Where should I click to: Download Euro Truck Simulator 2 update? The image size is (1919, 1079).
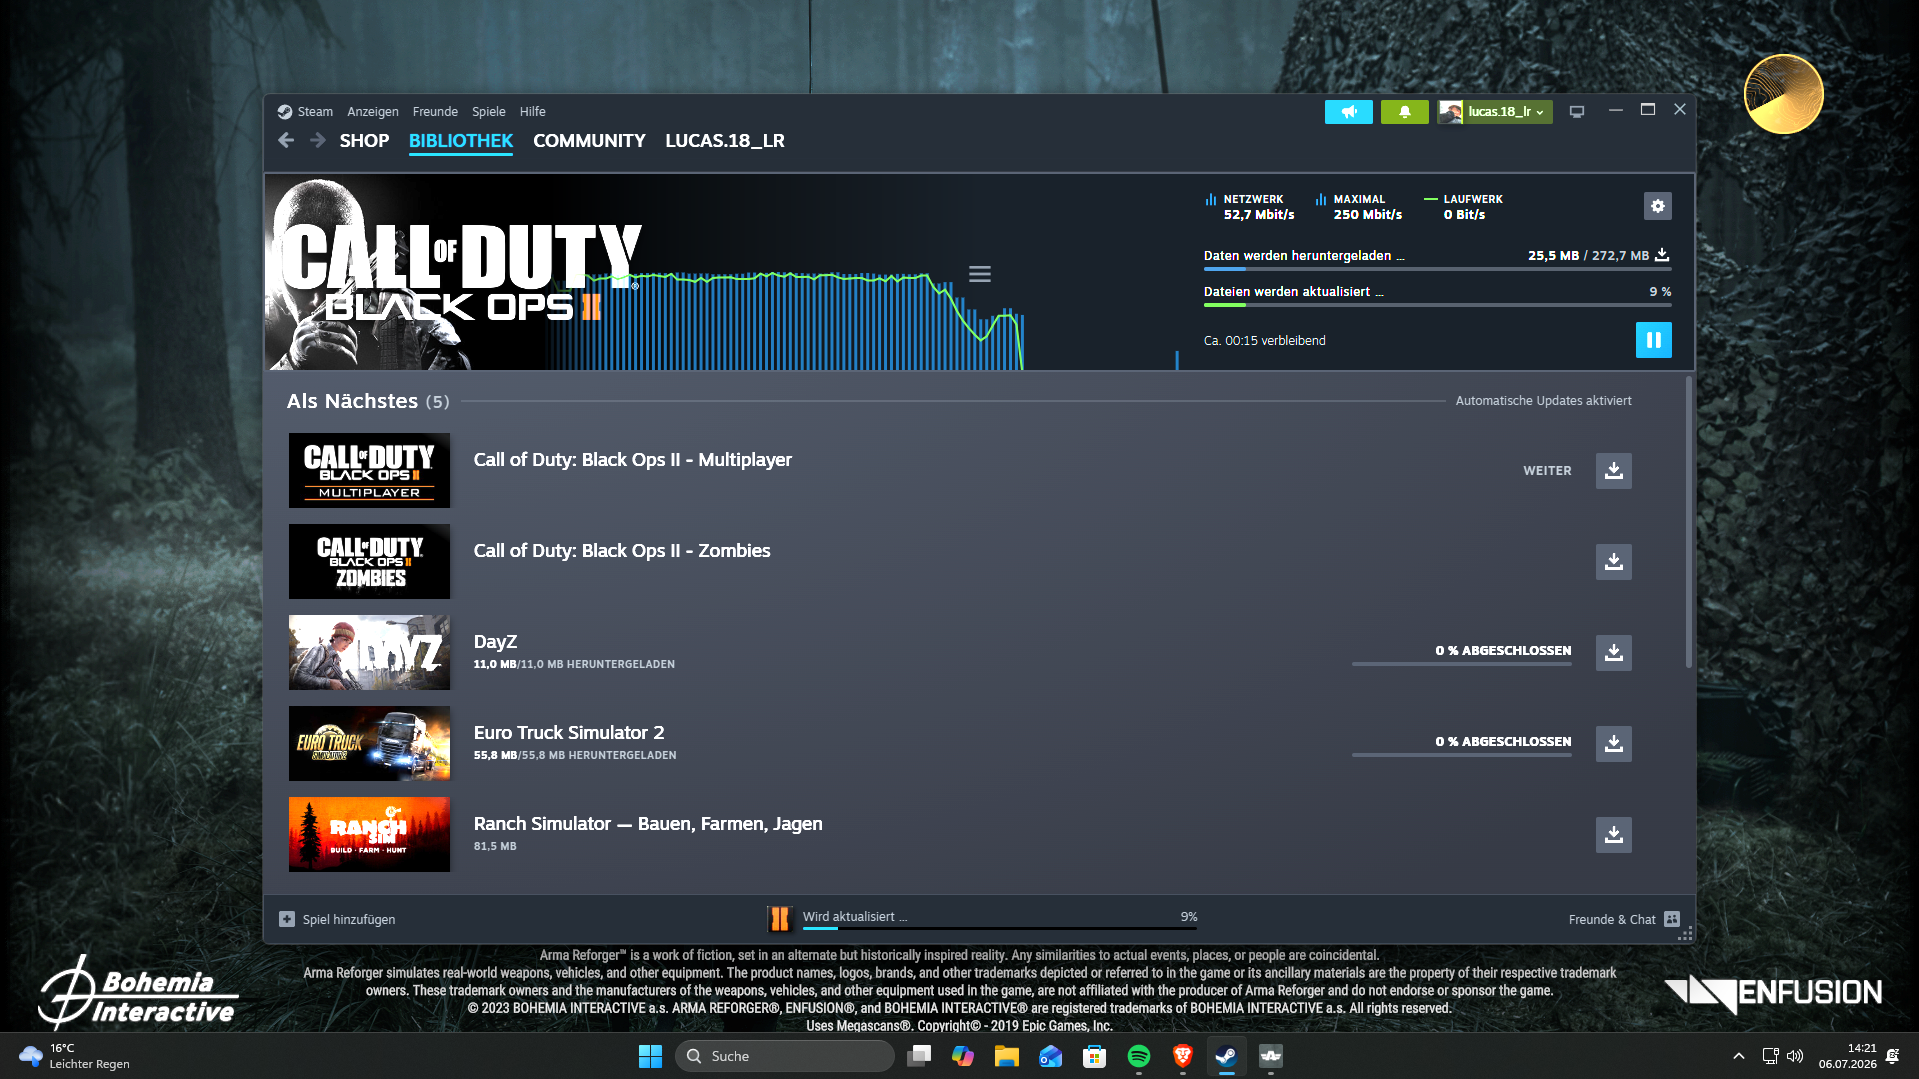point(1613,744)
